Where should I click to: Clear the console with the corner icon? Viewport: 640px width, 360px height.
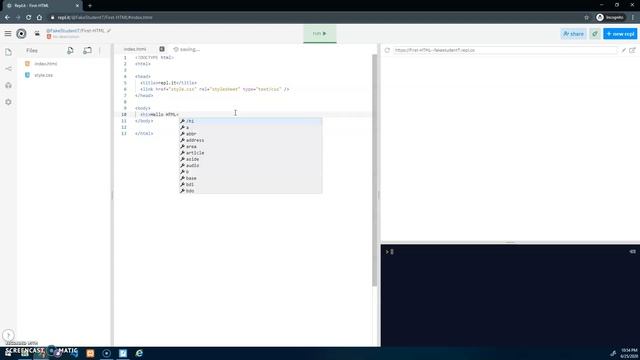[632, 252]
